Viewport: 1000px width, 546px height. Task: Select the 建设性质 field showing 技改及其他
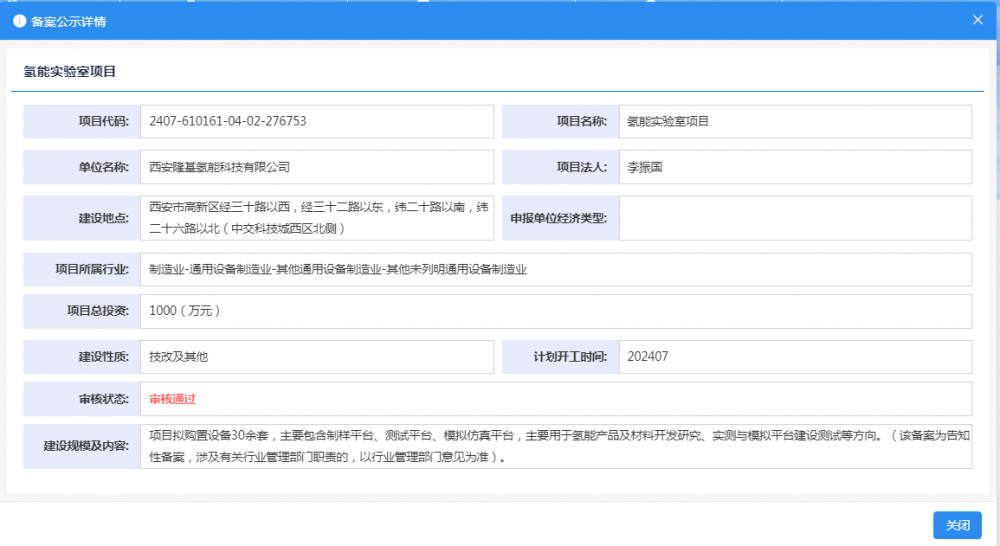point(317,357)
